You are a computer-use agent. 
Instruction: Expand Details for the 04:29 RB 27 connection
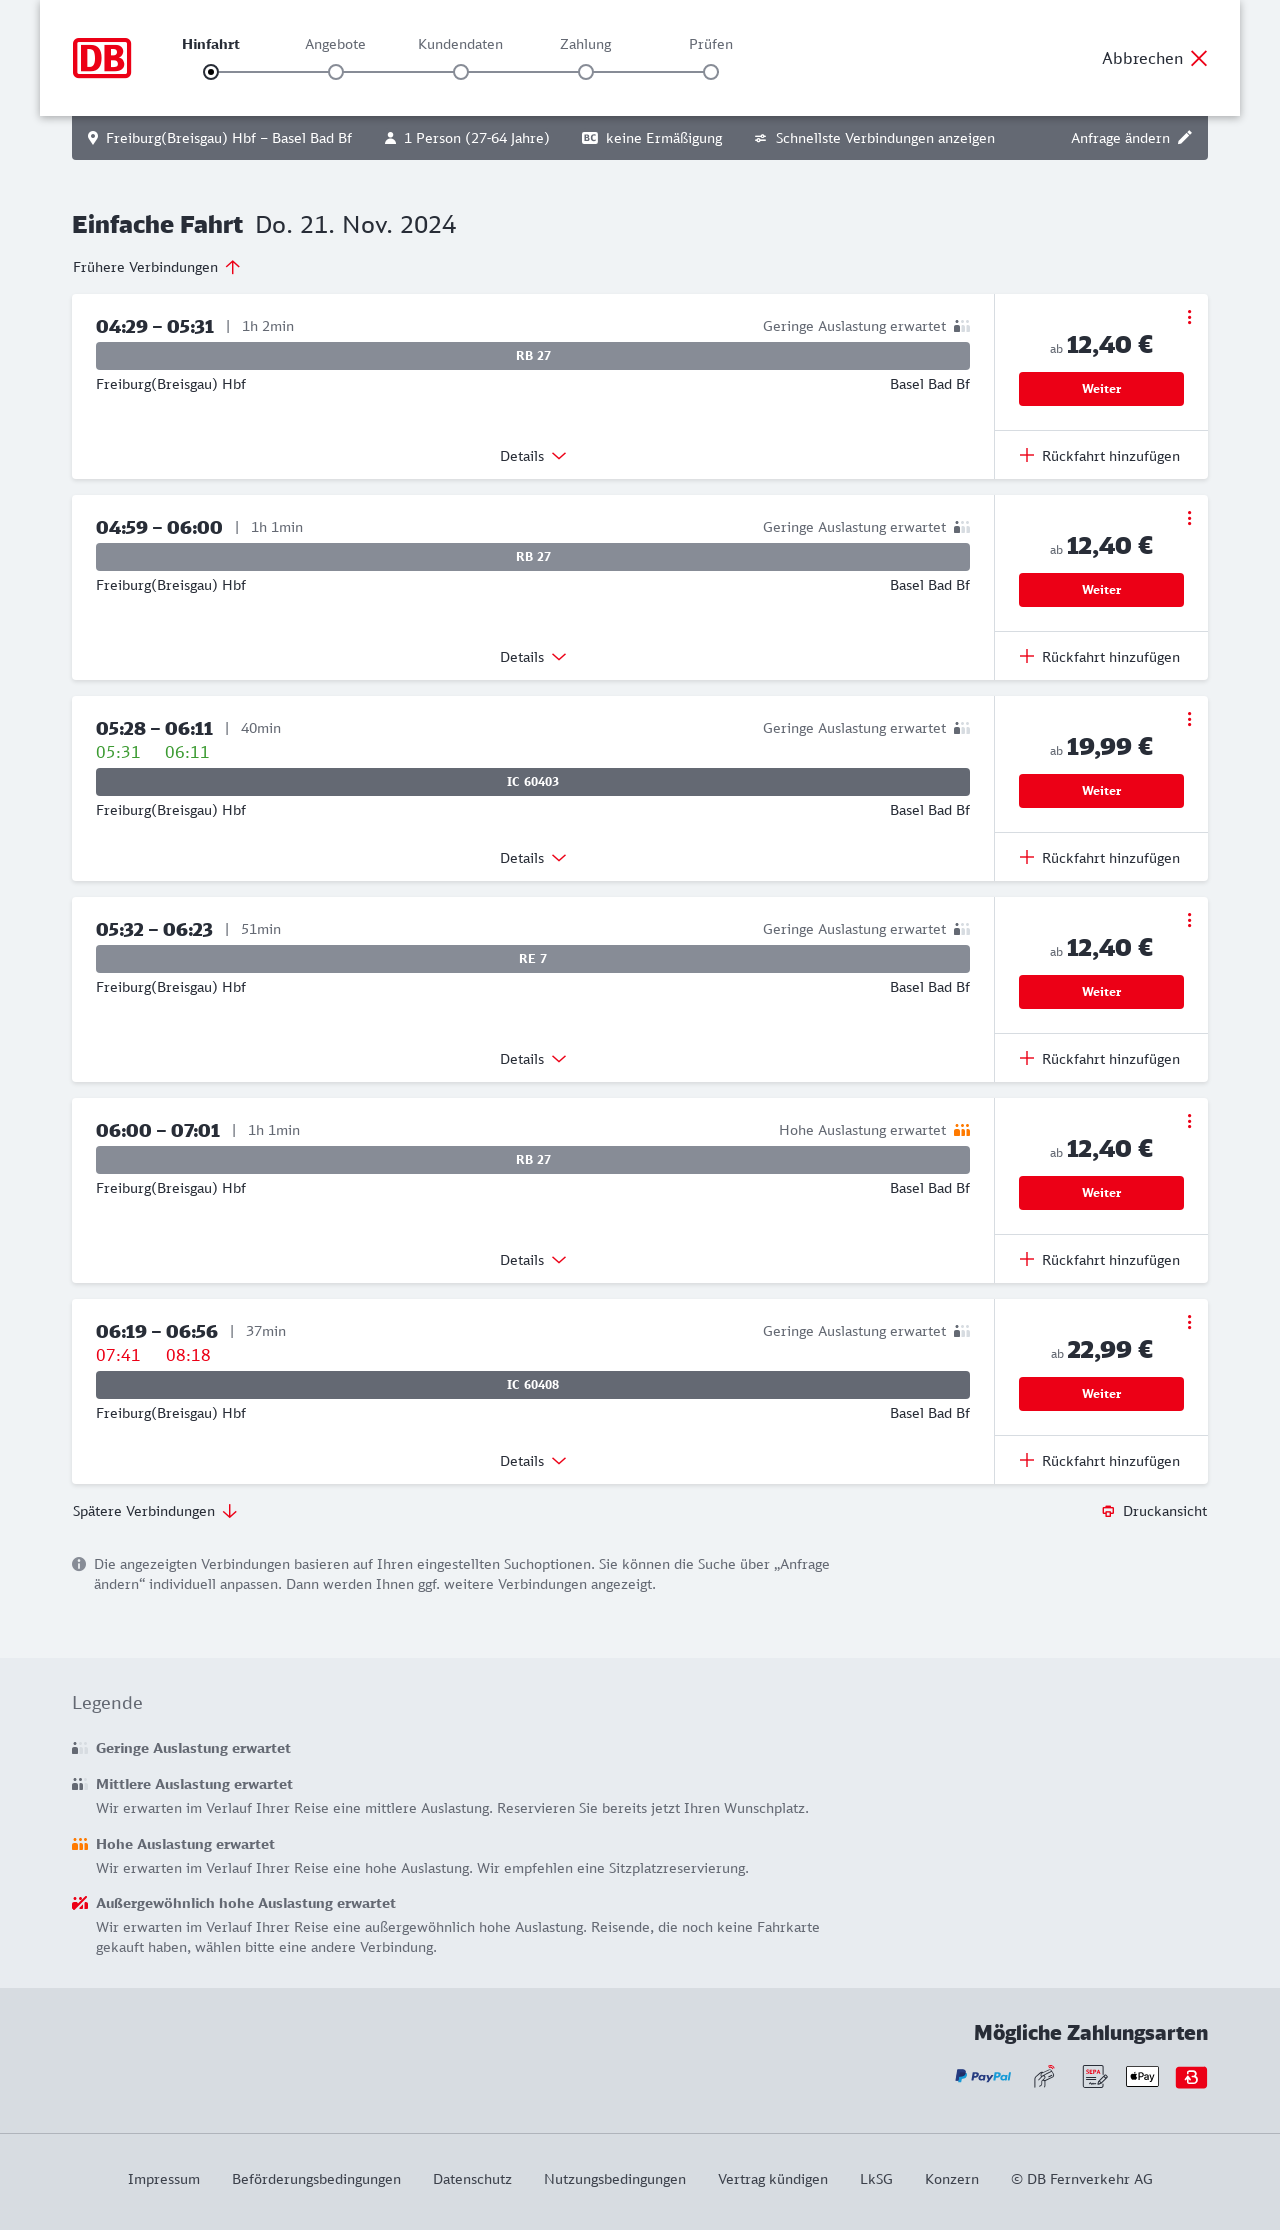[x=533, y=456]
